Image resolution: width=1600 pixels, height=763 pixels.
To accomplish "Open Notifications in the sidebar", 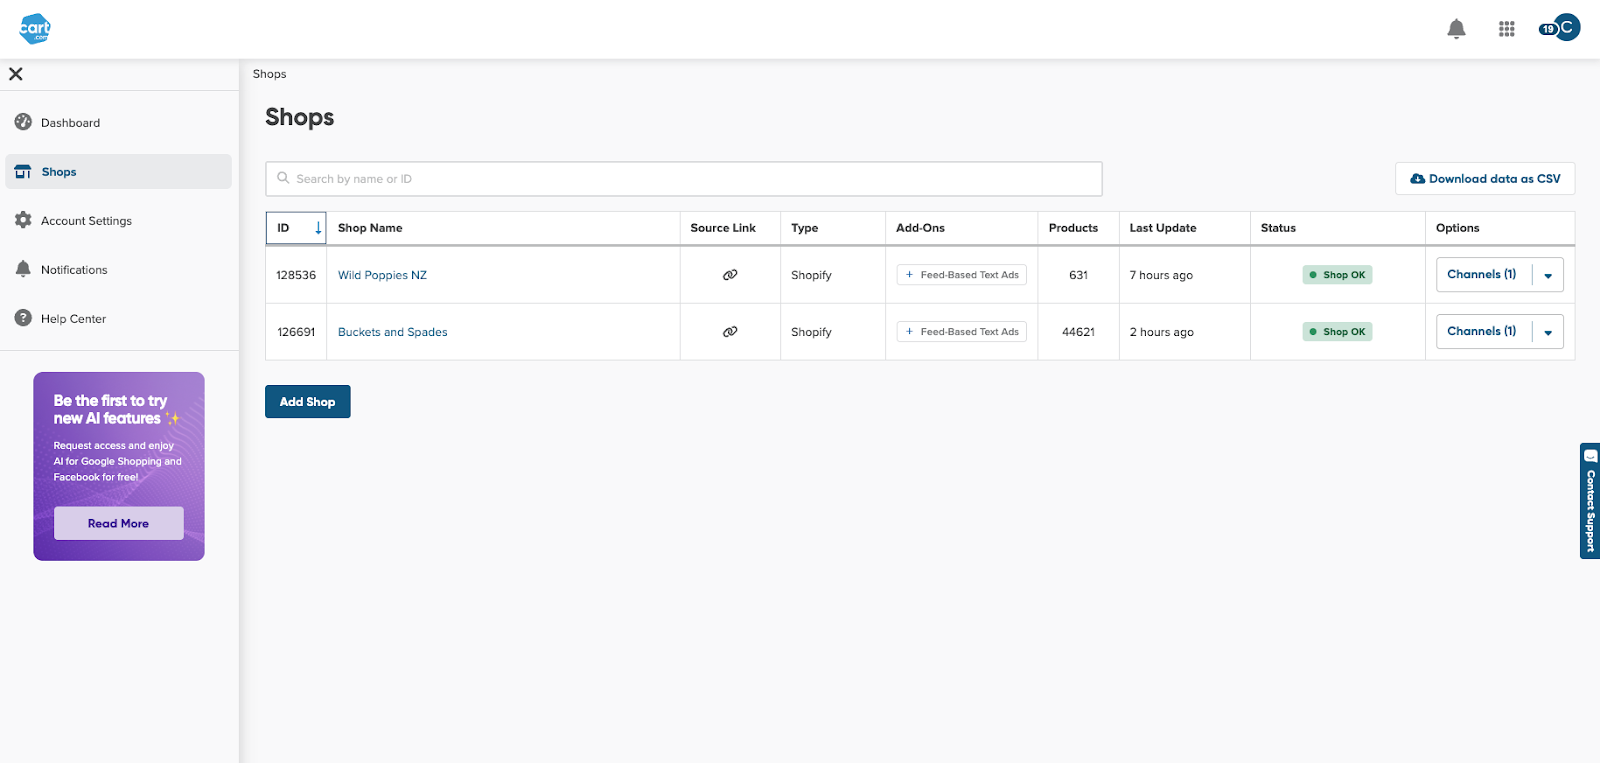I will tap(74, 270).
